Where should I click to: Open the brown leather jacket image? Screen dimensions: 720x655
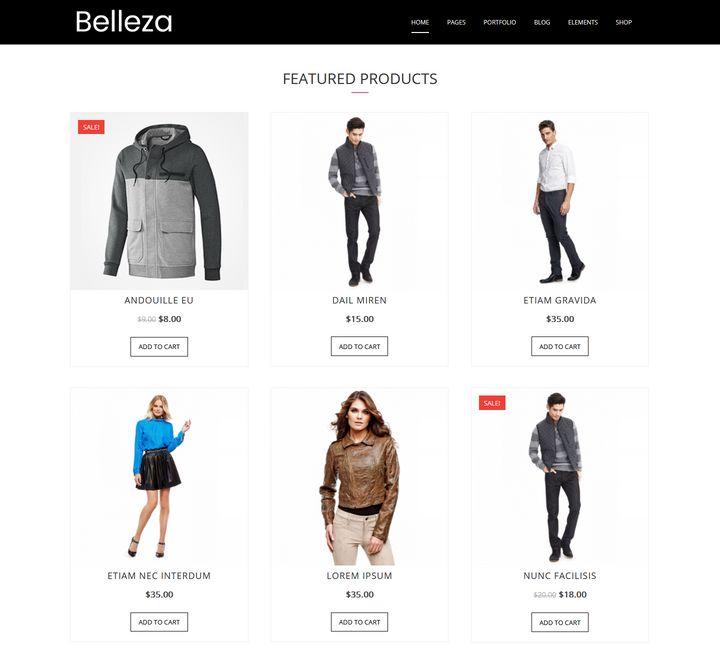pos(360,477)
